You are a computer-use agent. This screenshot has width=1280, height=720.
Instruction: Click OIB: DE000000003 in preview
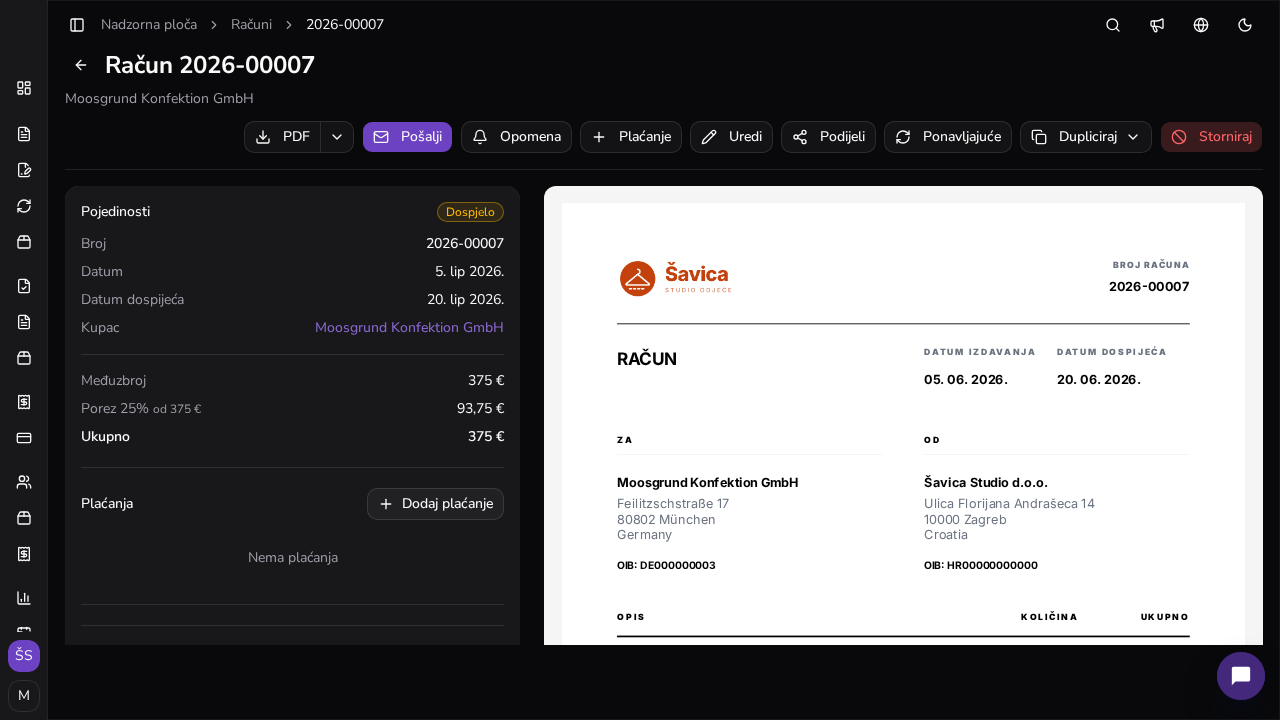click(666, 565)
